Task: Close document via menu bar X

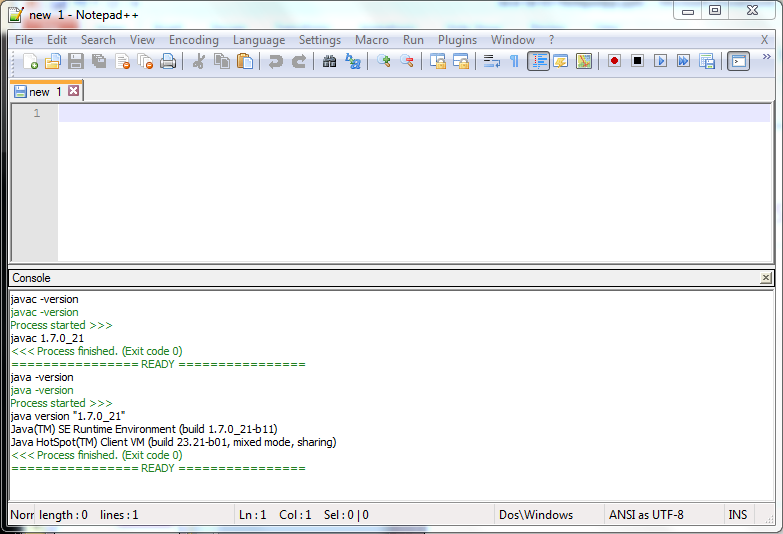Action: (764, 40)
